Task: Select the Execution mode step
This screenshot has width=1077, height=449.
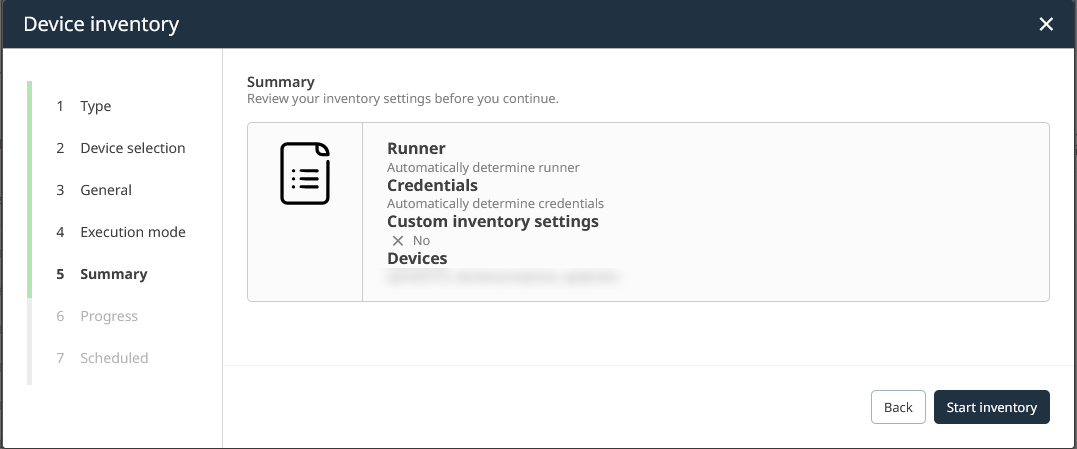Action: (x=132, y=232)
